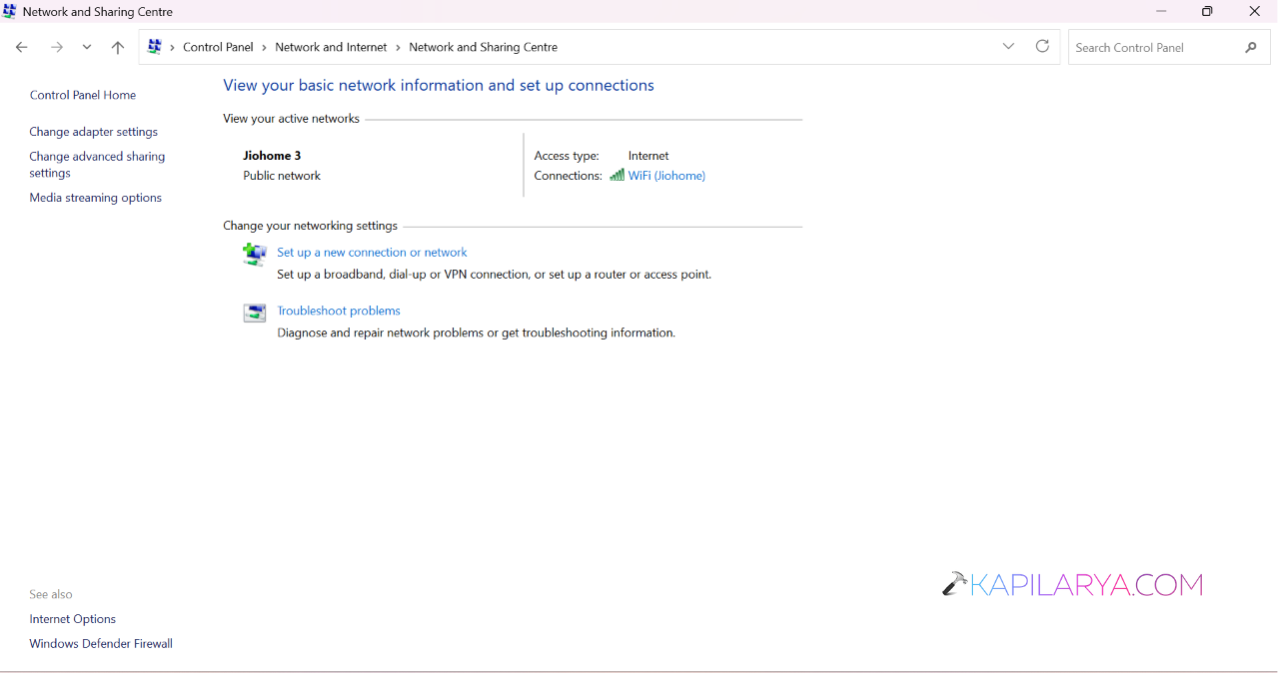Restore down the window
This screenshot has height=673, width=1280.
coord(1207,11)
